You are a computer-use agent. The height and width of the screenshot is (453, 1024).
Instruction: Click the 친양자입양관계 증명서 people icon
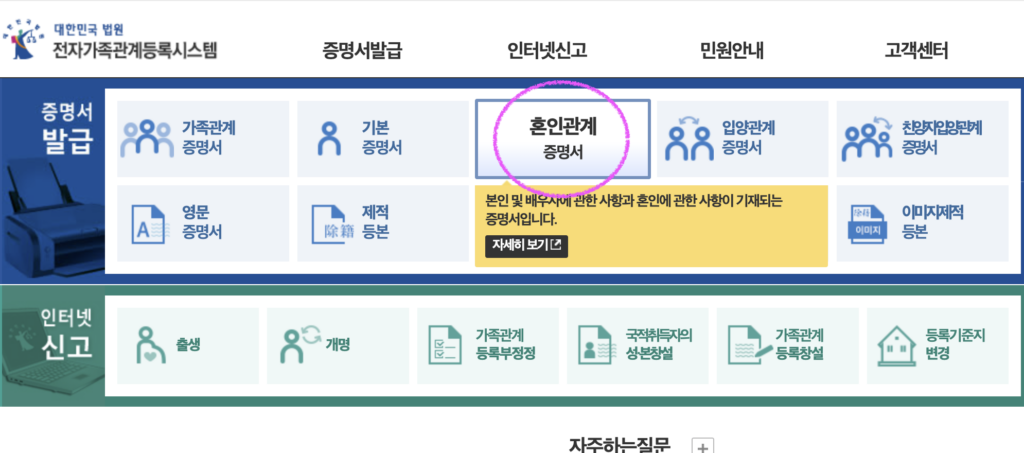pyautogui.click(x=867, y=139)
